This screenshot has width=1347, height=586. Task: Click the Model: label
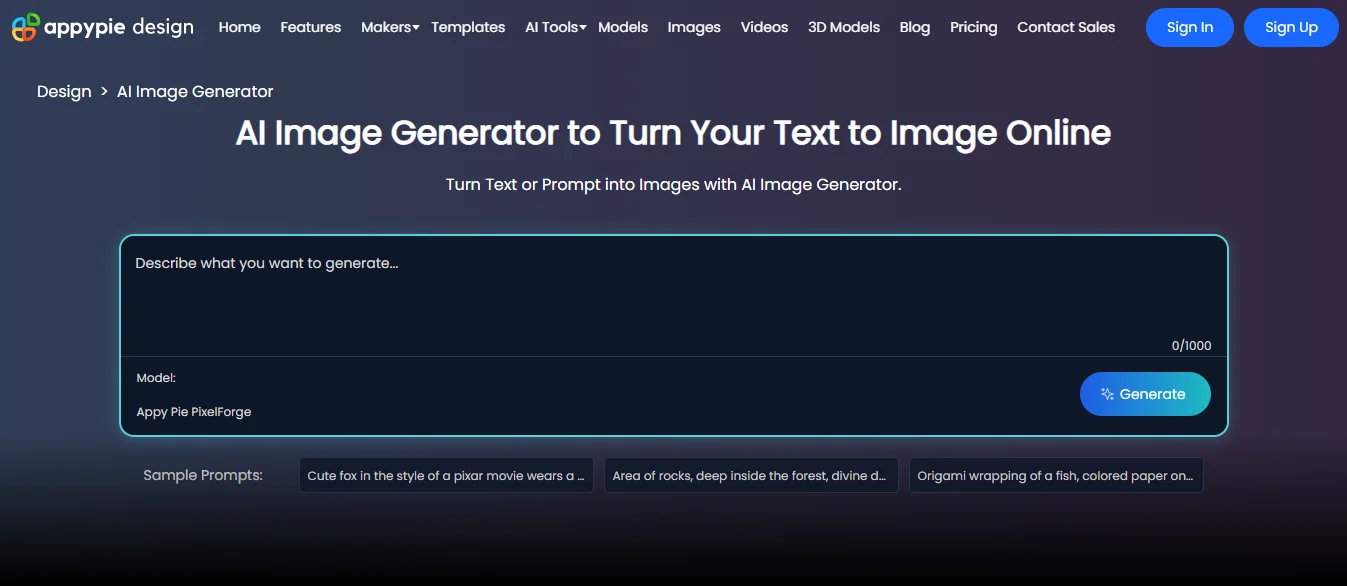pyautogui.click(x=156, y=378)
